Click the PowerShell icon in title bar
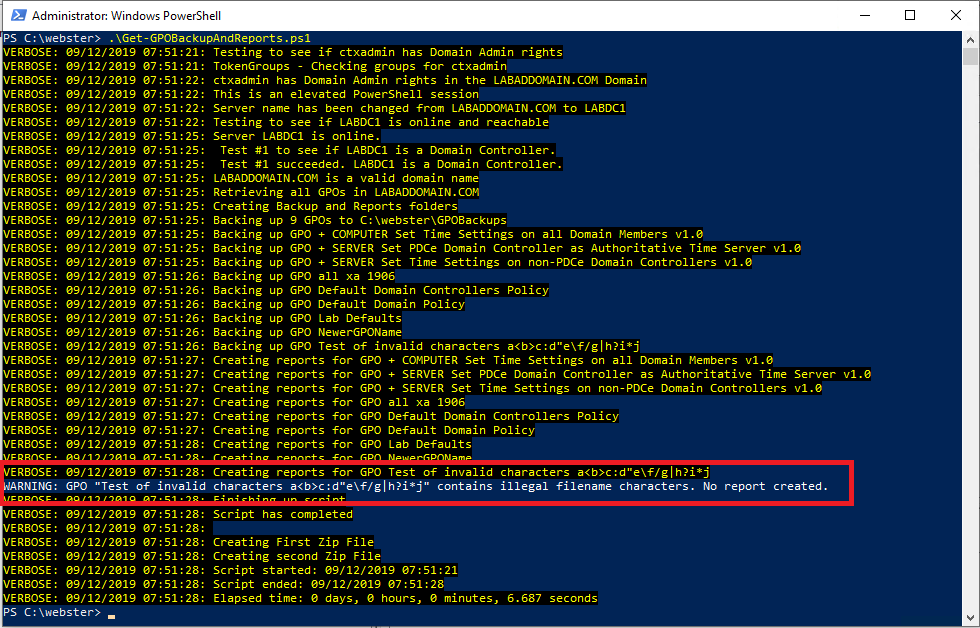Image resolution: width=980 pixels, height=628 pixels. (x=15, y=16)
